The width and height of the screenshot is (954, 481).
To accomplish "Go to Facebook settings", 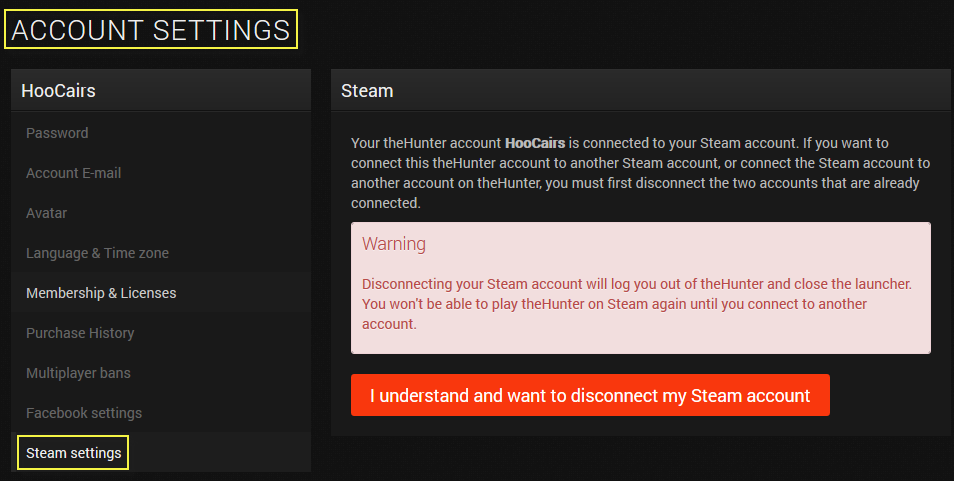I will [x=84, y=413].
